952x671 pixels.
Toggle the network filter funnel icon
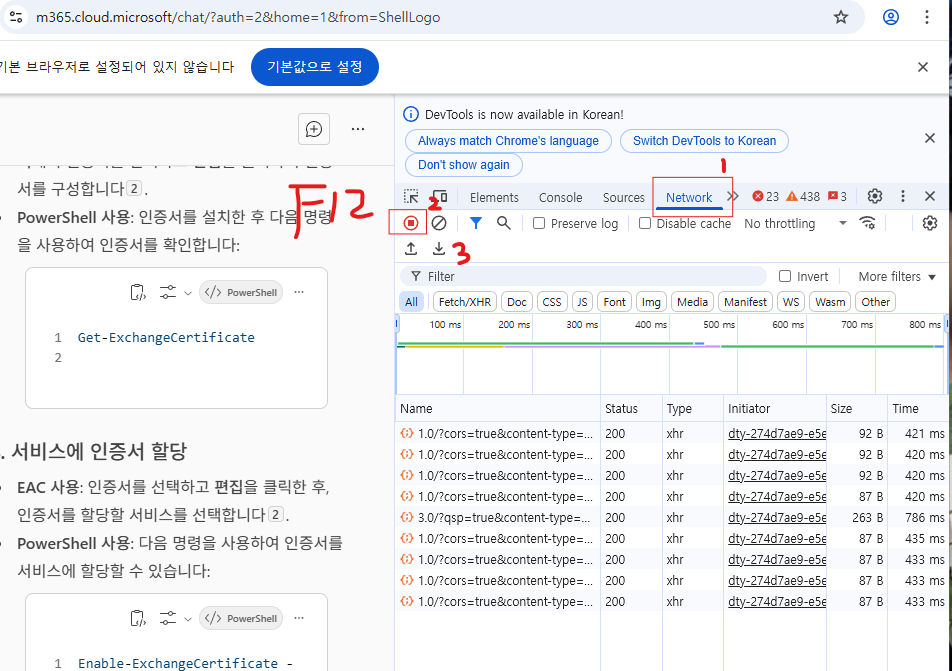pos(476,223)
